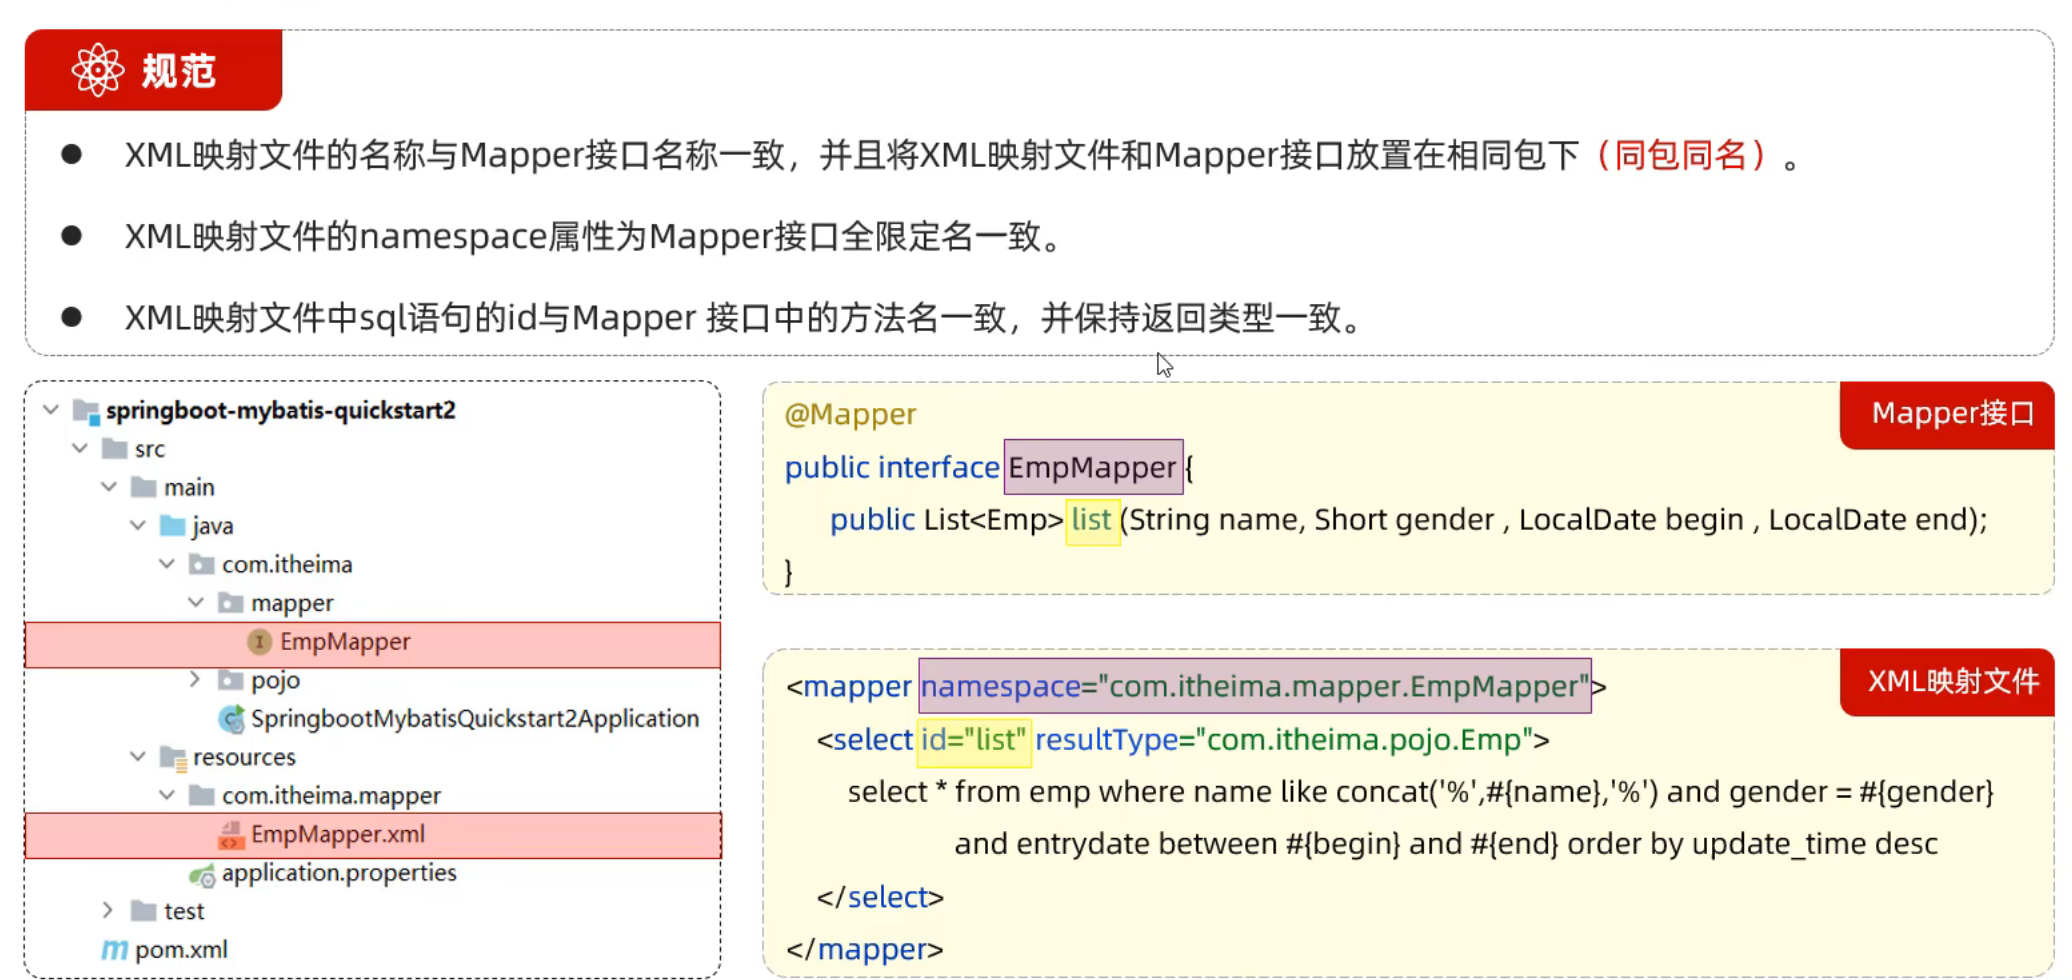The image size is (2072, 980).
Task: Expand the test folder chevron
Action: 108,910
